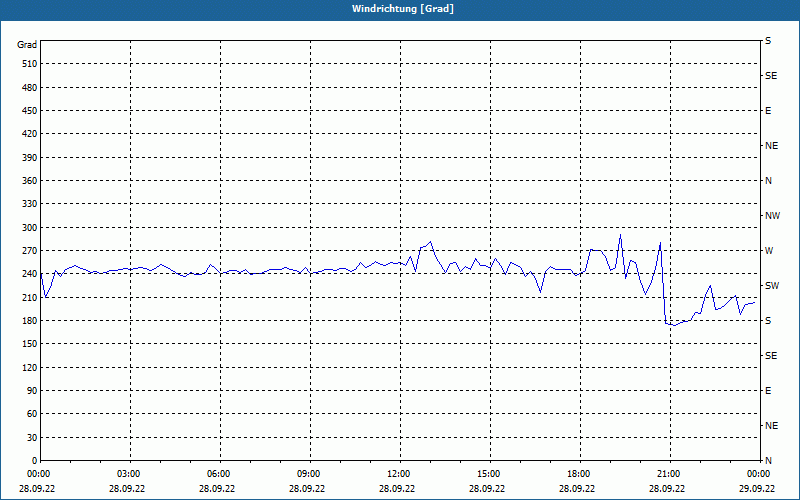The width and height of the screenshot is (800, 500).
Task: Click the 06:00 time axis label
Action: [220, 474]
